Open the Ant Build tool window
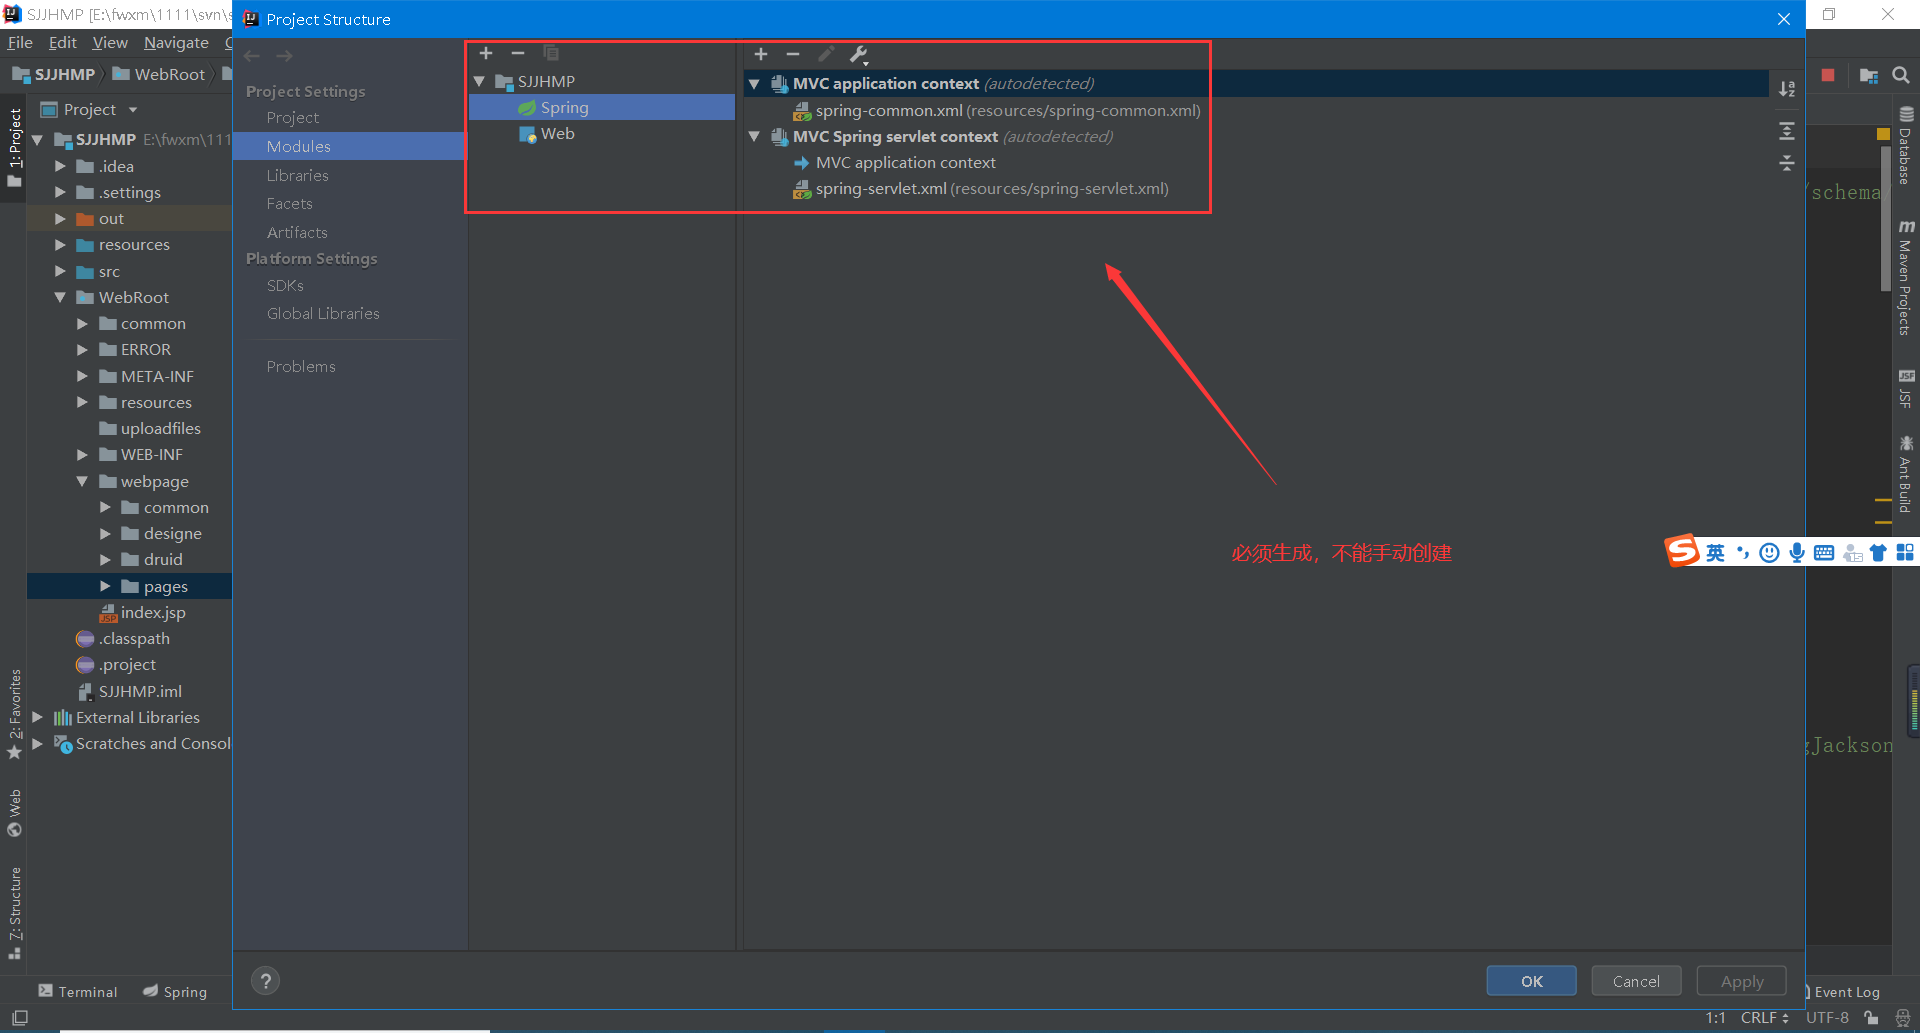 (1906, 474)
